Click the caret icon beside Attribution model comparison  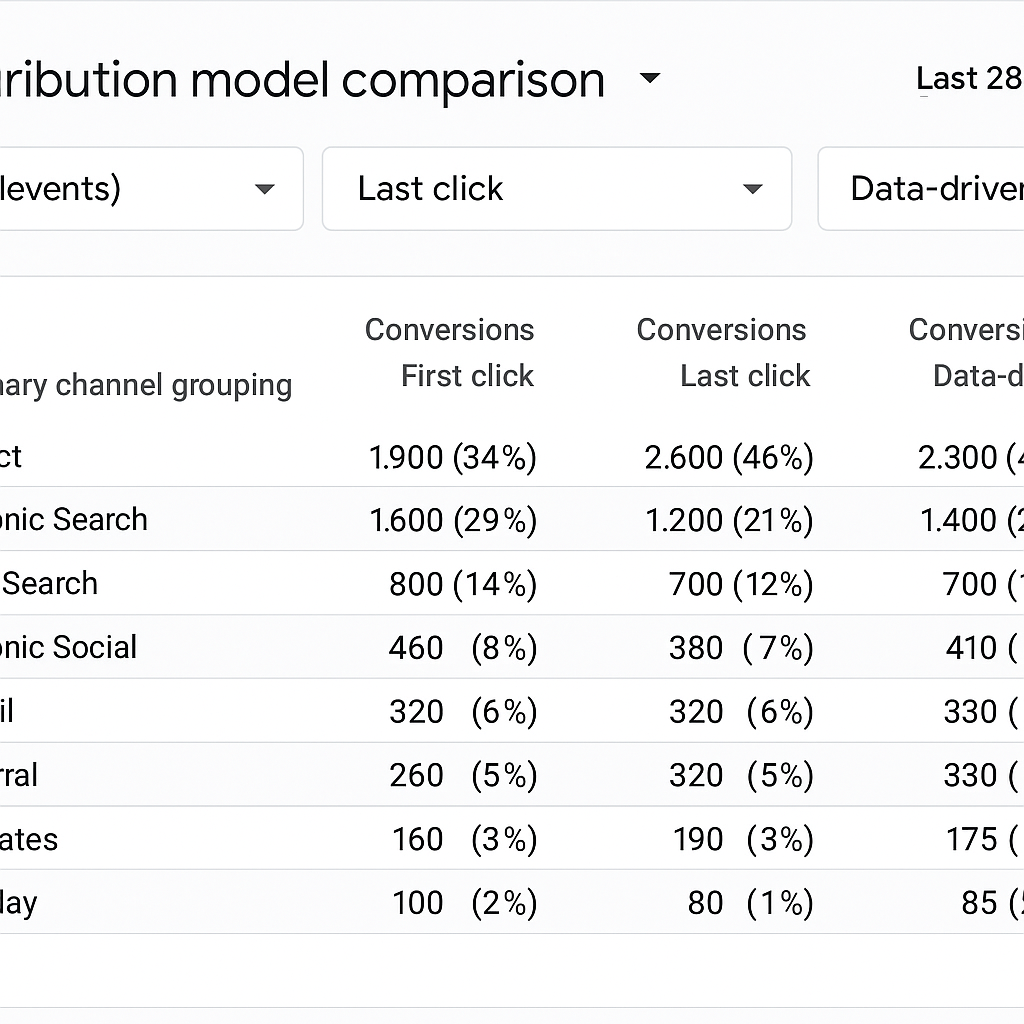tap(650, 79)
